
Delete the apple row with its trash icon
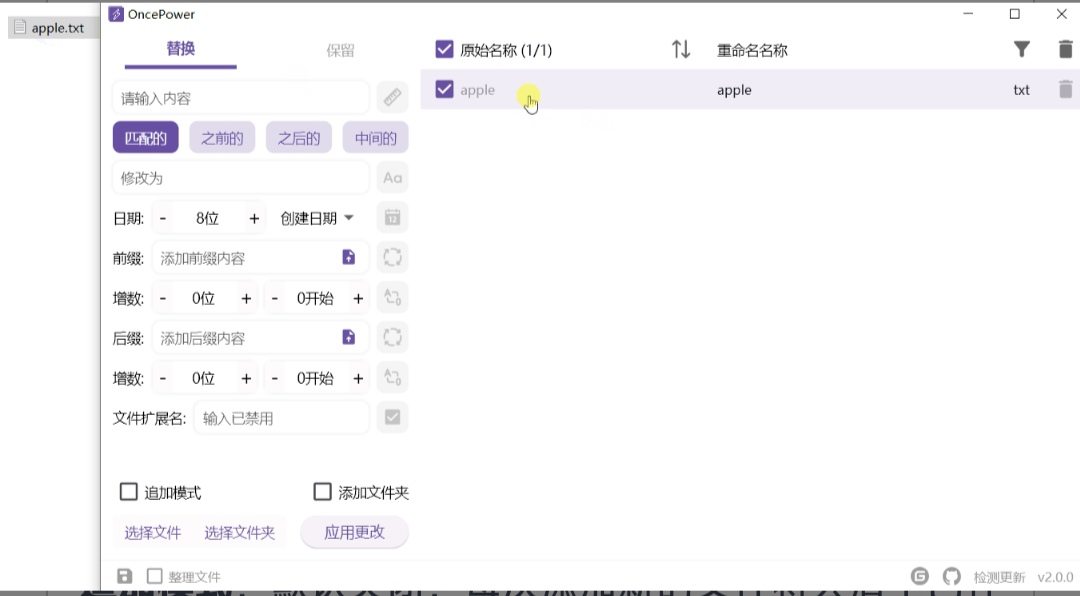coord(1065,90)
